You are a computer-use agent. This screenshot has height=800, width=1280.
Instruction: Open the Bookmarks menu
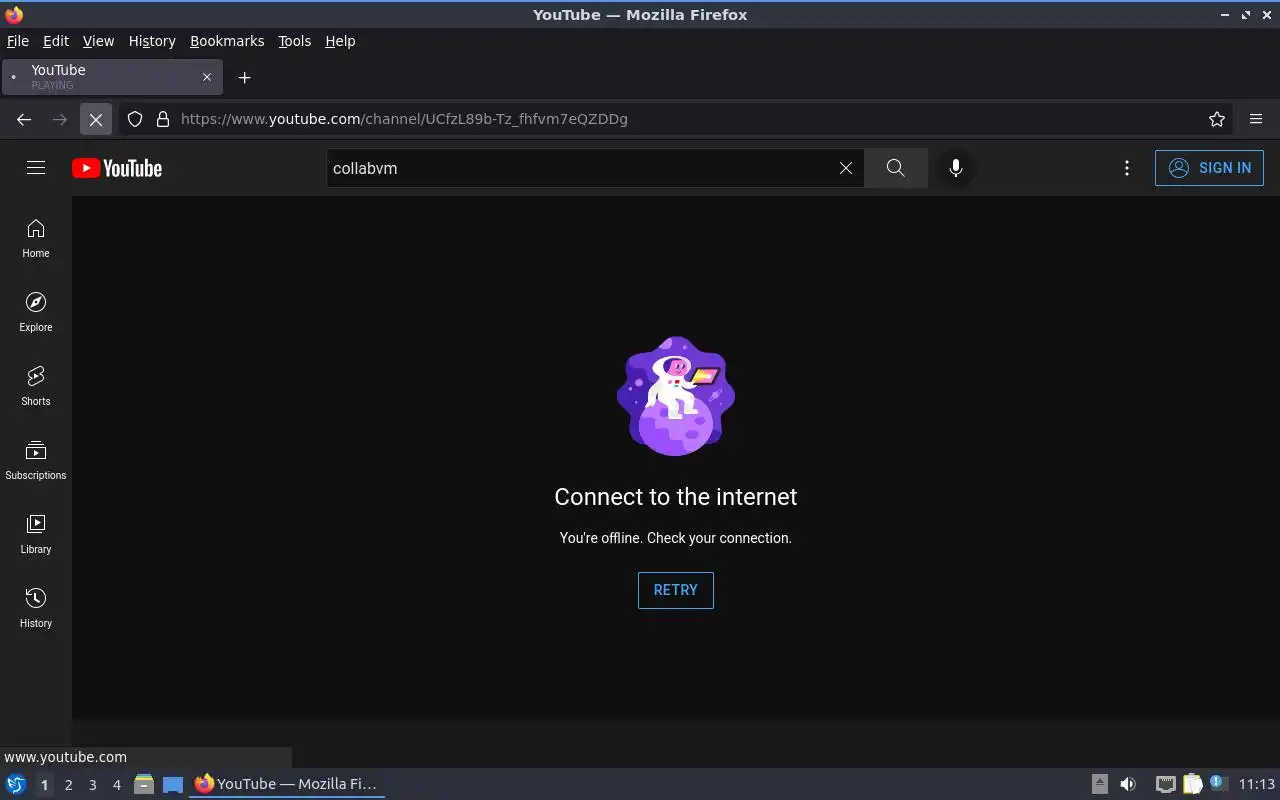[227, 41]
